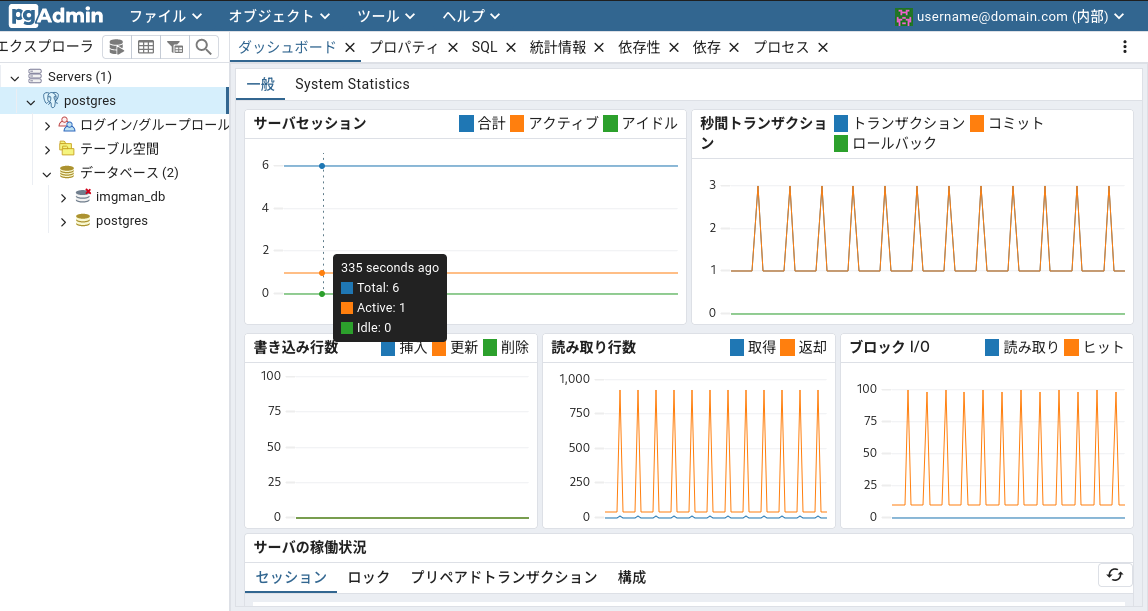The height and width of the screenshot is (611, 1148).
Task: Click the ログイン/グループロール users icon
Action: [67, 125]
